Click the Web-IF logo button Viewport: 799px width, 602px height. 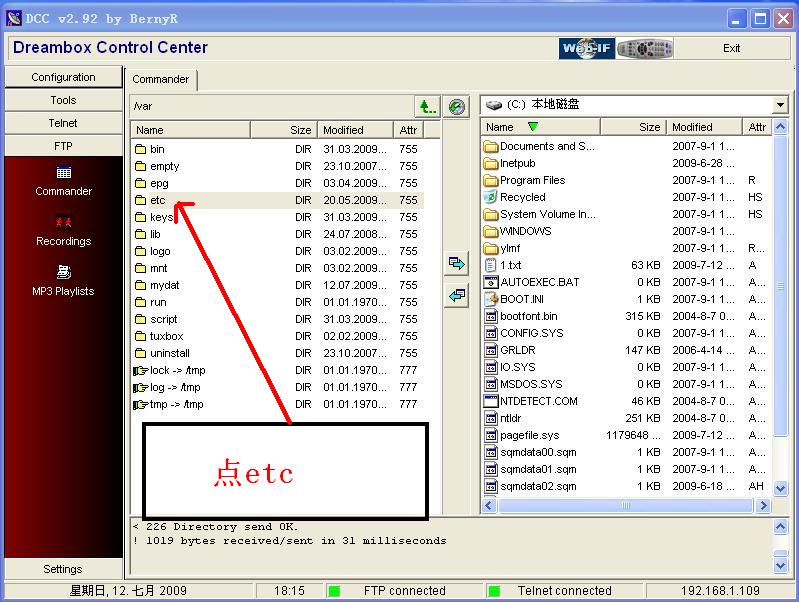tap(587, 48)
